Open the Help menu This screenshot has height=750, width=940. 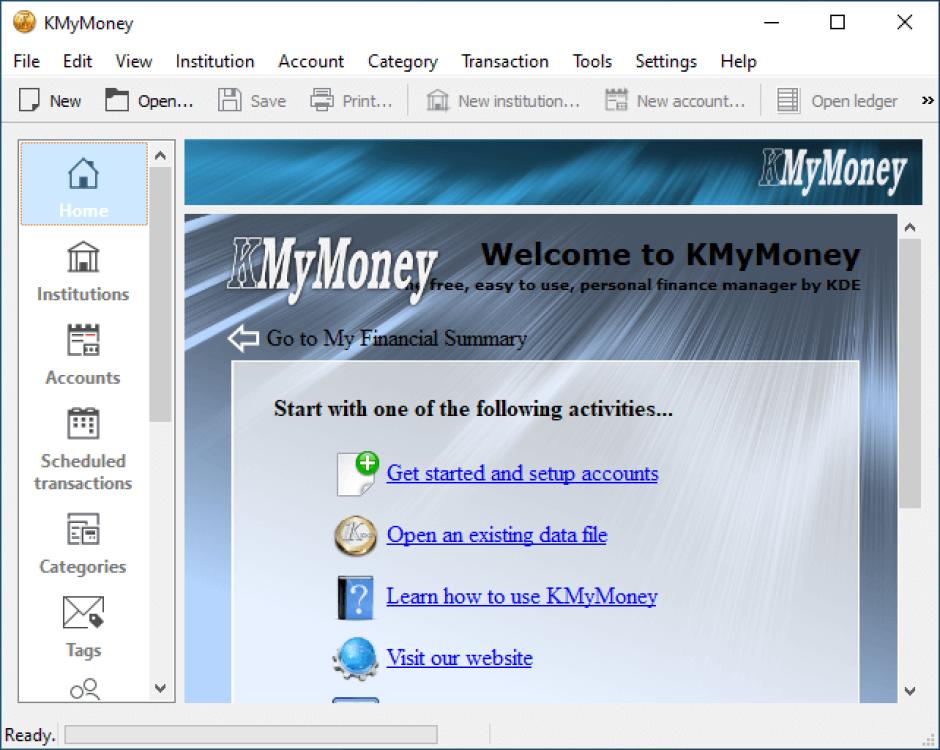tap(738, 61)
